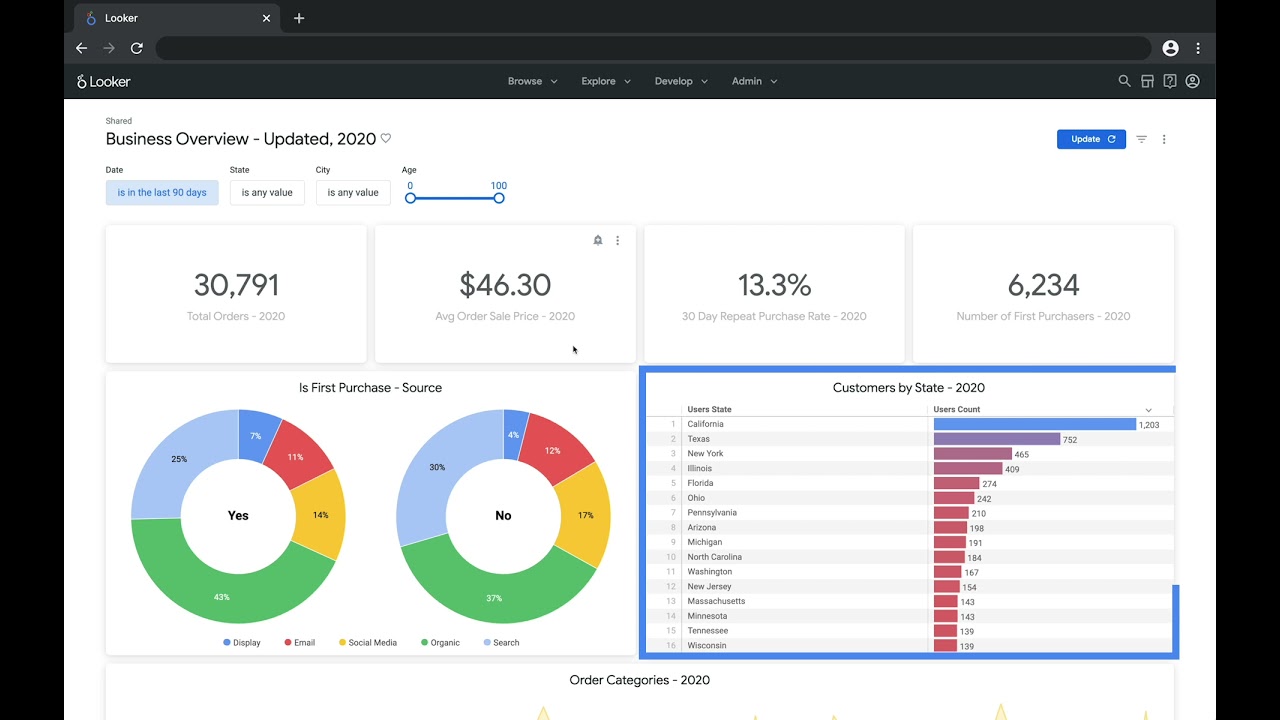Click the 30% Search slice in No donut

[436, 468]
